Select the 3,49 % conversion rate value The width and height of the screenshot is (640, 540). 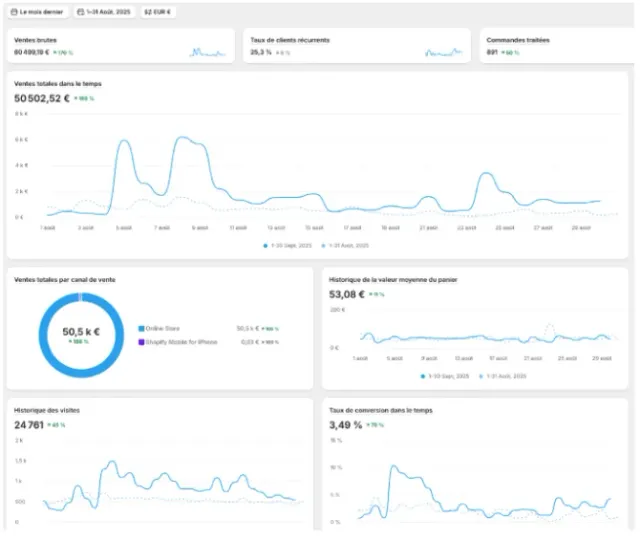(346, 425)
